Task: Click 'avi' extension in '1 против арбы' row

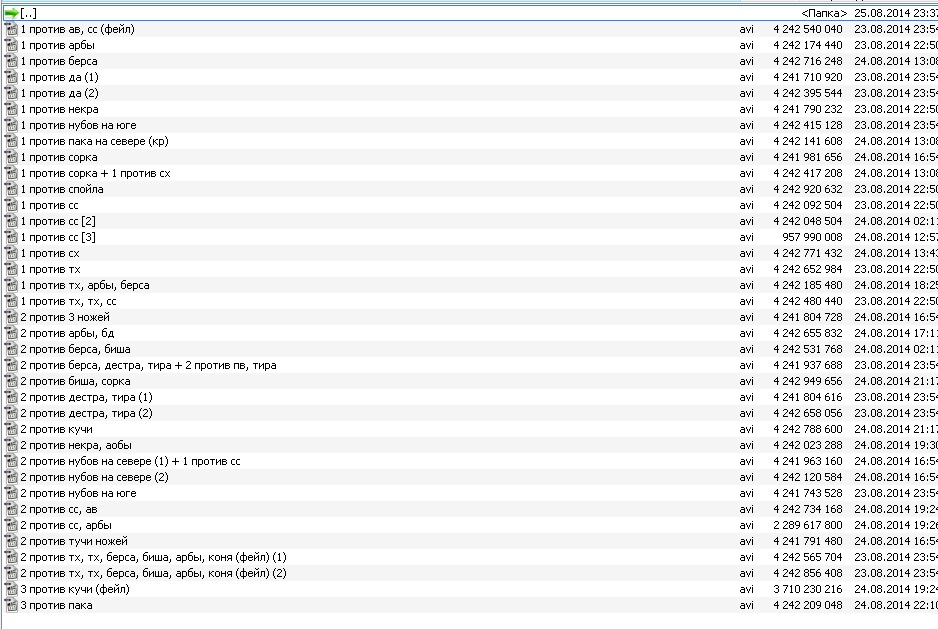Action: pos(746,45)
